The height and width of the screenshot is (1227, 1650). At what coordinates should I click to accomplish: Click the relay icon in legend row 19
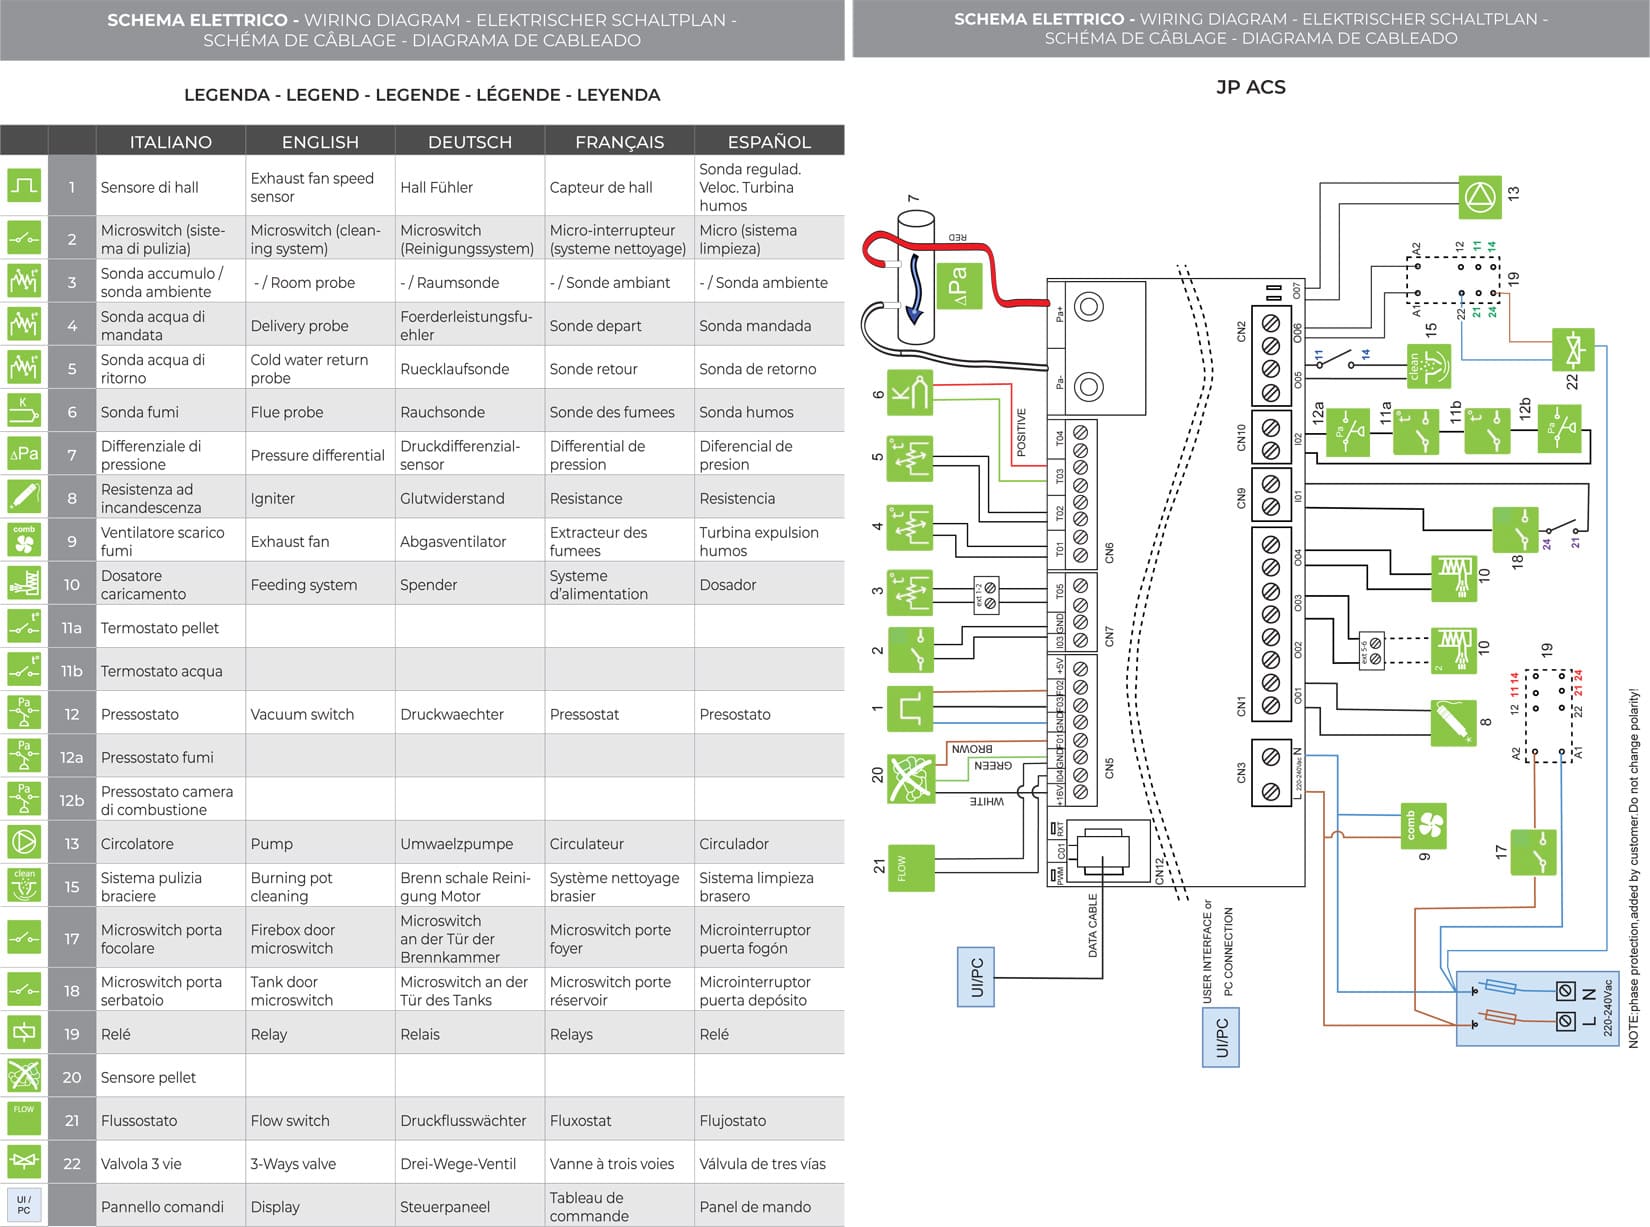tap(24, 1033)
